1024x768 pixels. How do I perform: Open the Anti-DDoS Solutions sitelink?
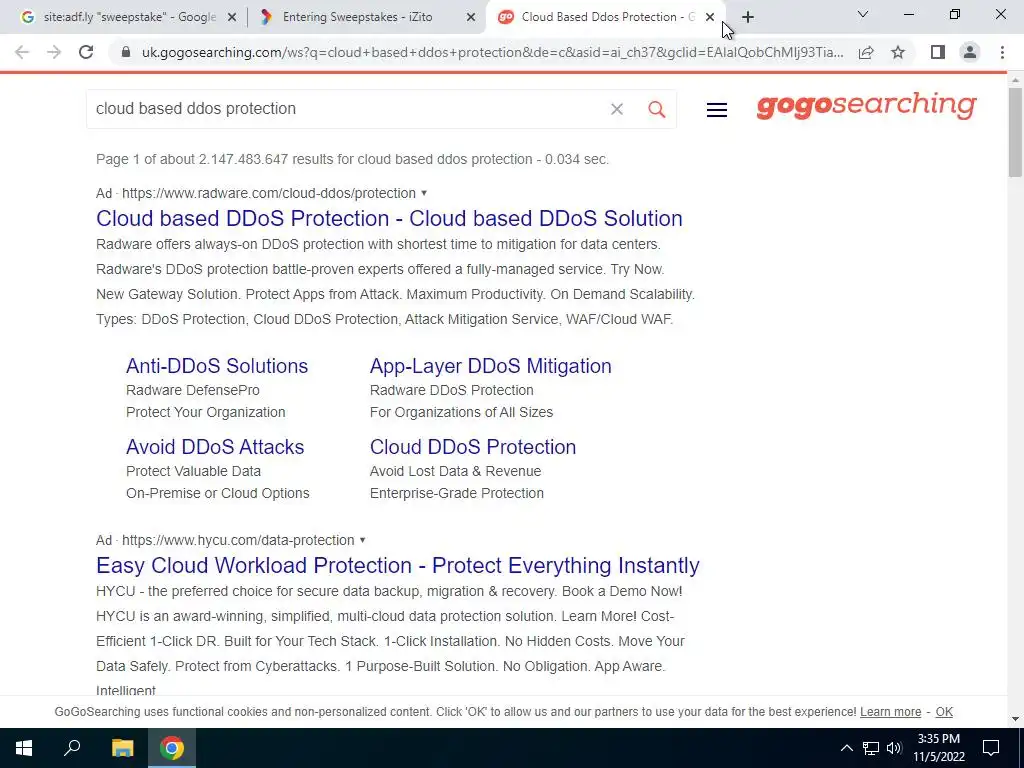[x=217, y=366]
